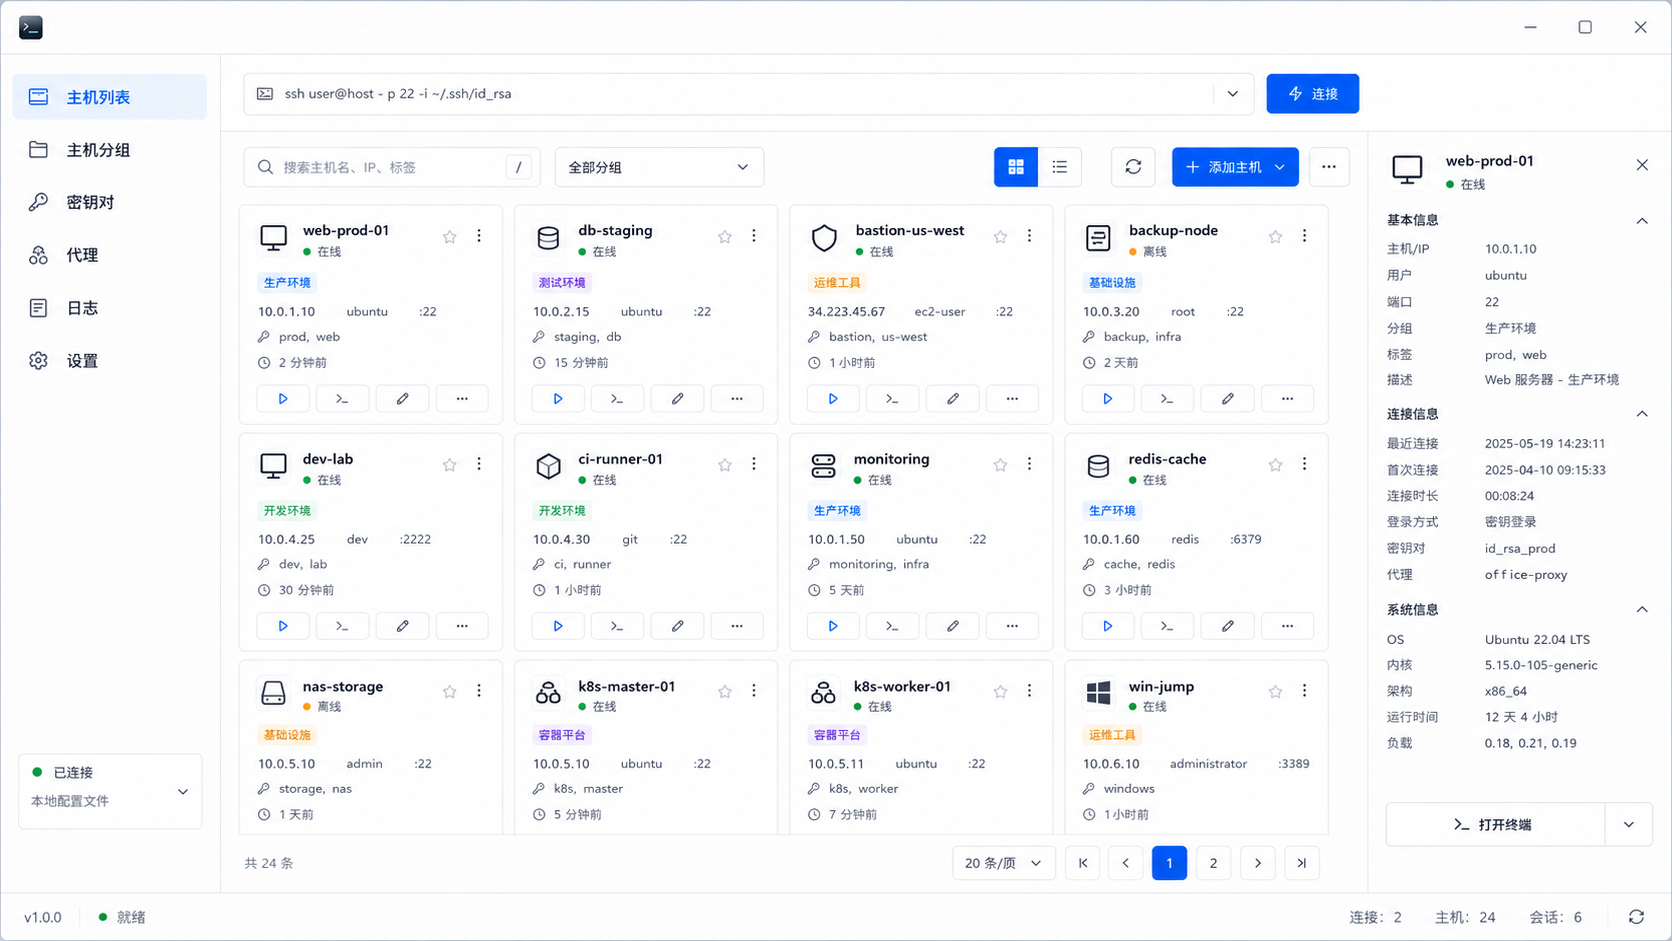The width and height of the screenshot is (1672, 941).
Task: Open vertical dots menu on k8s-worker-01
Action: (x=1029, y=691)
